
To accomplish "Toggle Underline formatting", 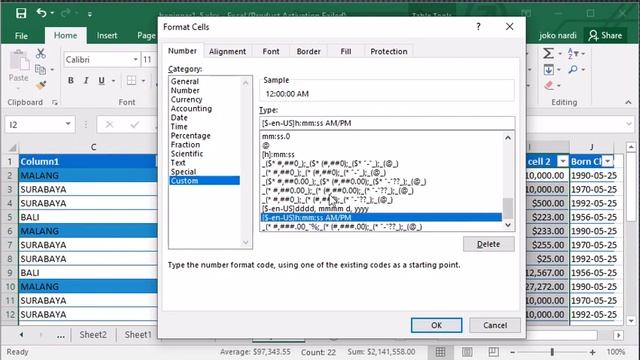I will coord(102,80).
